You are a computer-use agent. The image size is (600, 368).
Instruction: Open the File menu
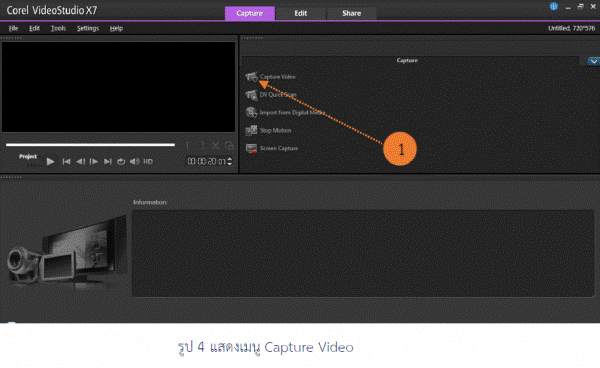(x=13, y=28)
